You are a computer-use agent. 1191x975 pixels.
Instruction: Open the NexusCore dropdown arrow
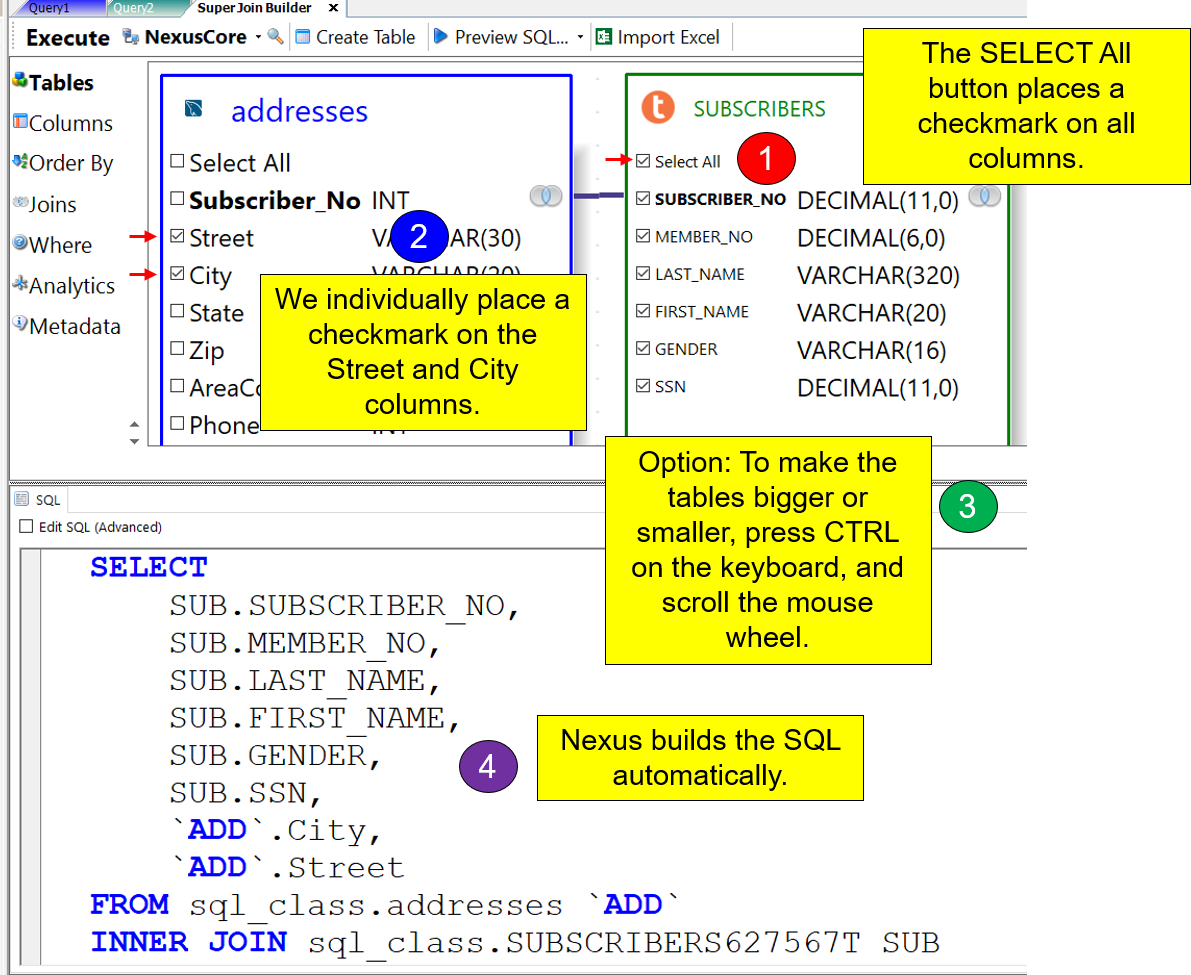pos(258,38)
